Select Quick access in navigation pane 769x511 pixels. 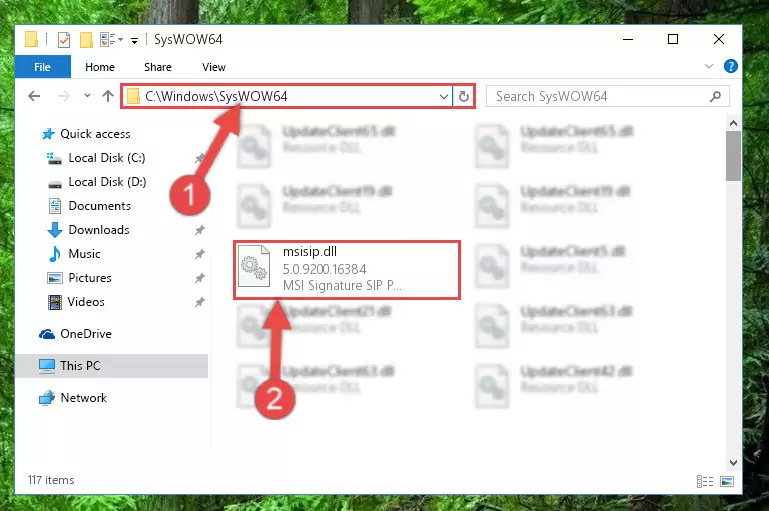(95, 134)
